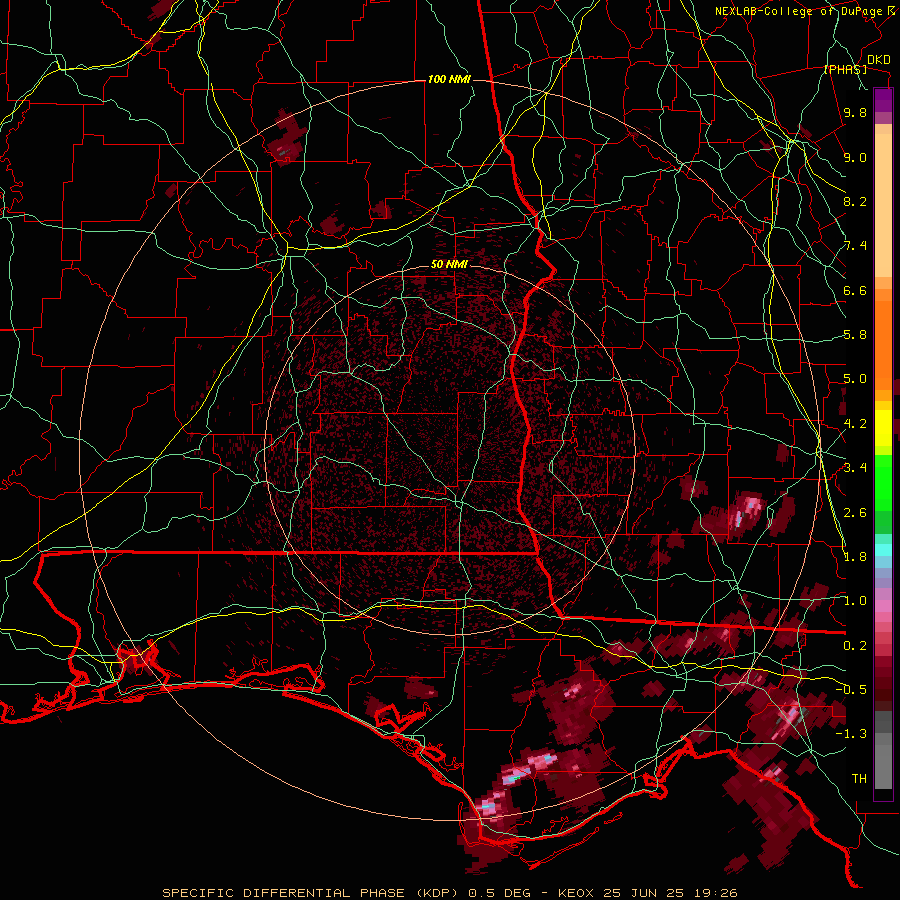Click the 6.6 scale label
900x900 pixels.
point(855,290)
